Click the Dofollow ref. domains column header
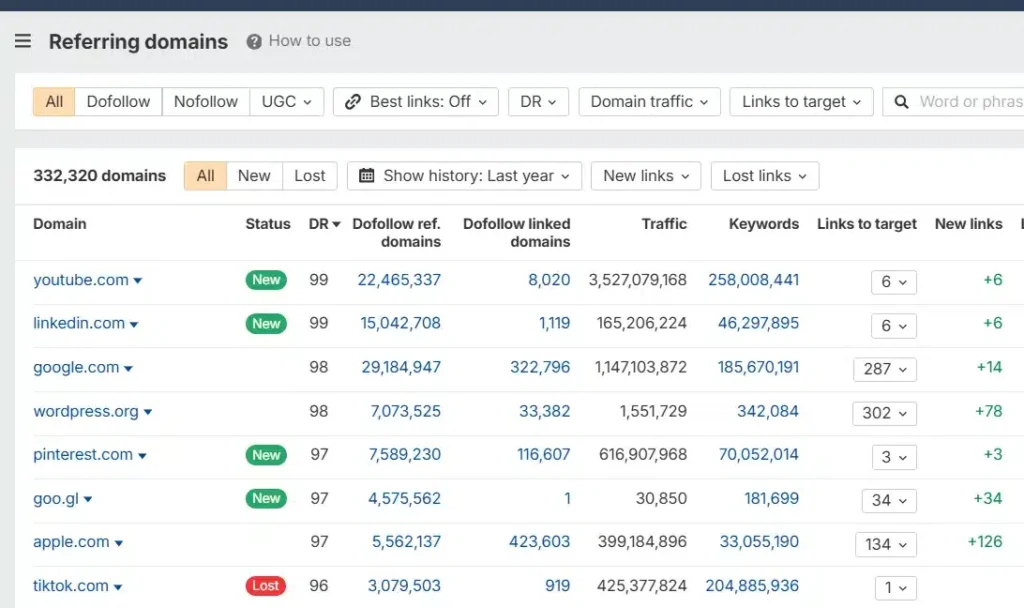Viewport: 1024px width, 608px height. (x=396, y=232)
